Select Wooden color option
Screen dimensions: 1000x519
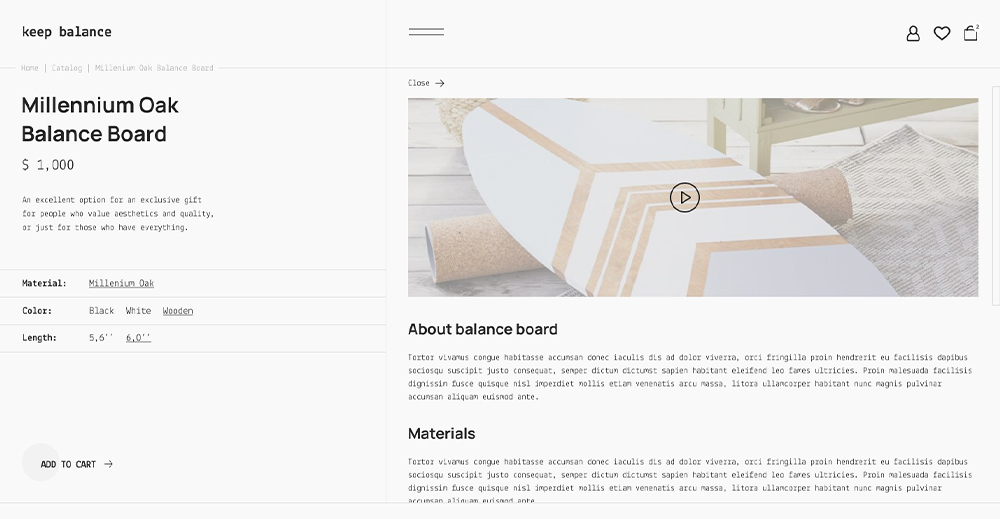point(178,311)
